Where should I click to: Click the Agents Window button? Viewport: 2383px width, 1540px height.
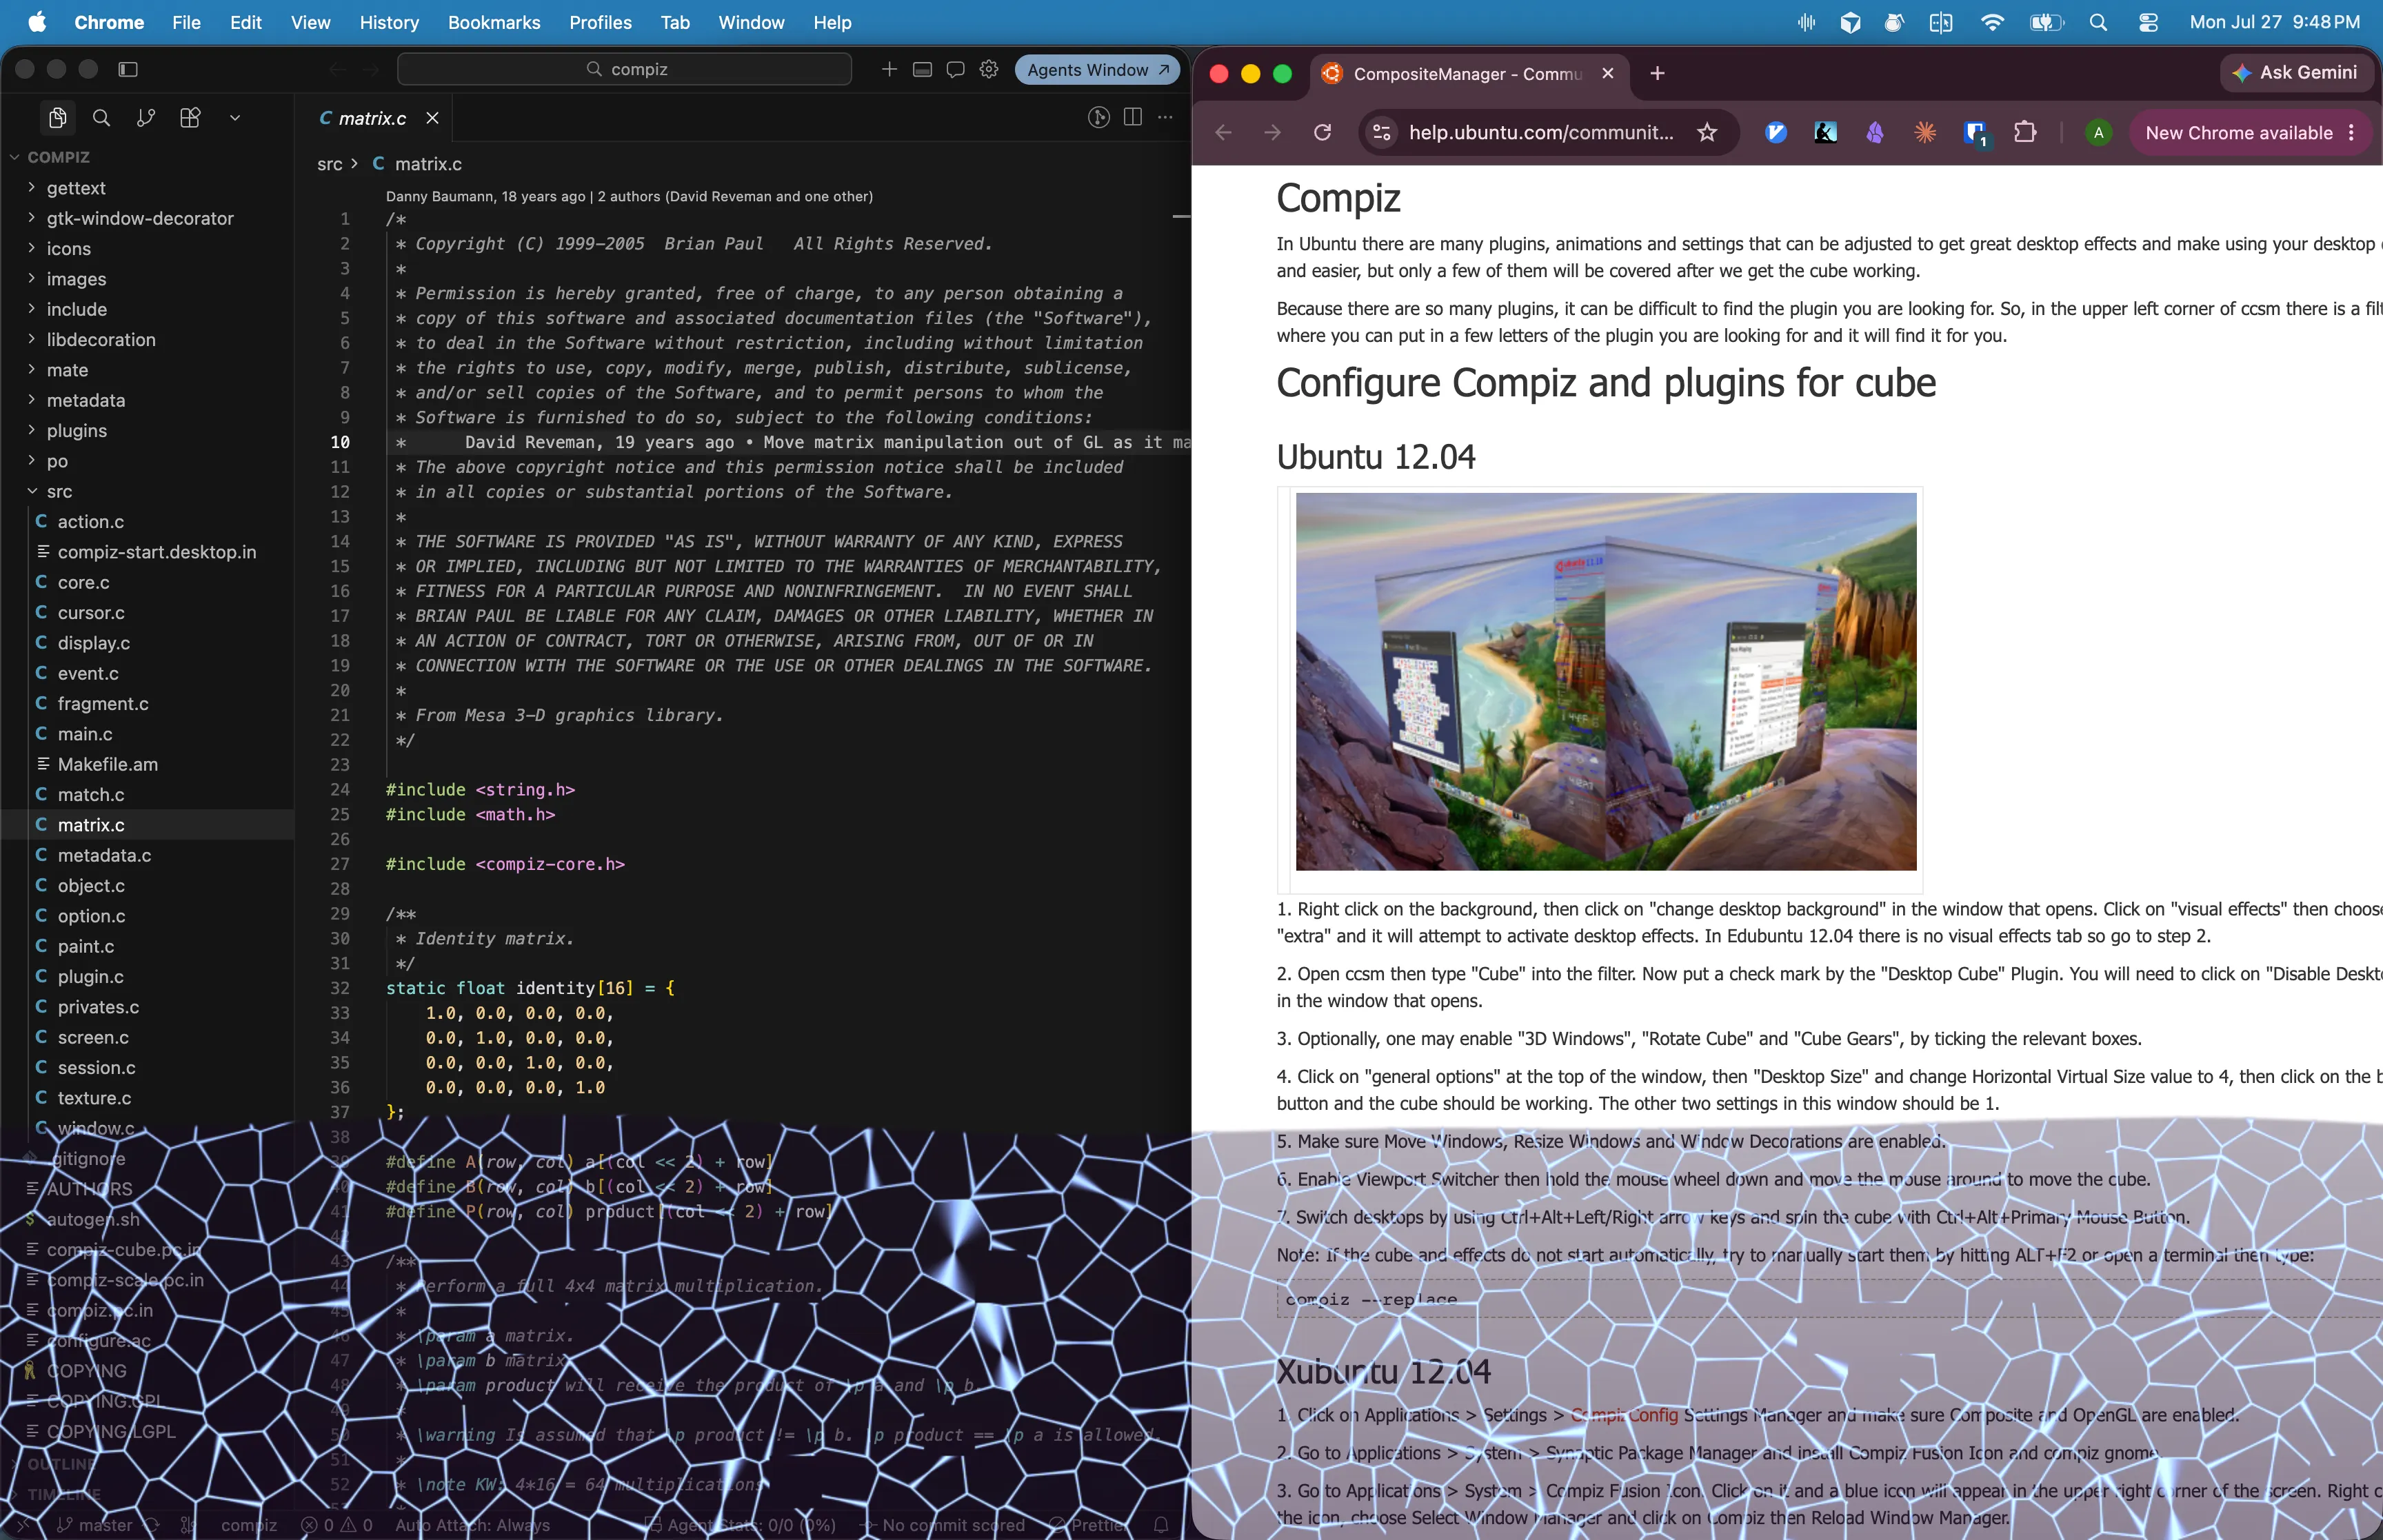(1097, 69)
